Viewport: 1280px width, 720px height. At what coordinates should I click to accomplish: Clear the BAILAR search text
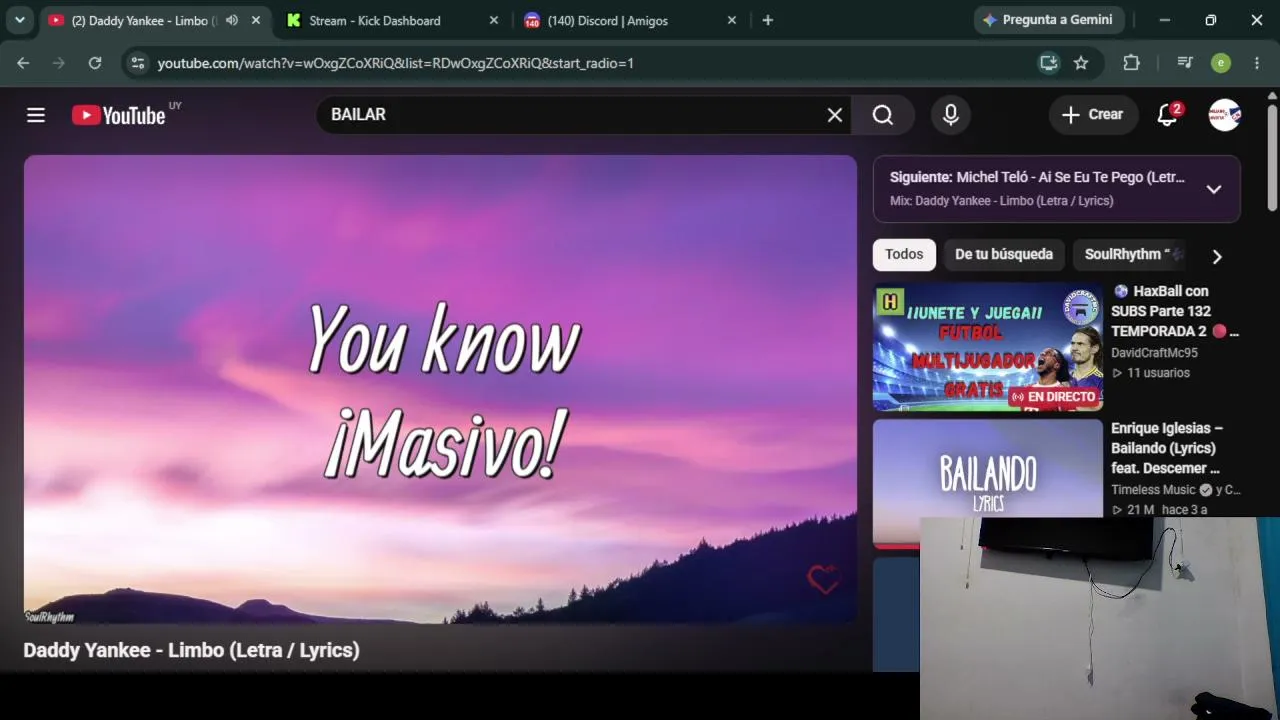click(835, 115)
